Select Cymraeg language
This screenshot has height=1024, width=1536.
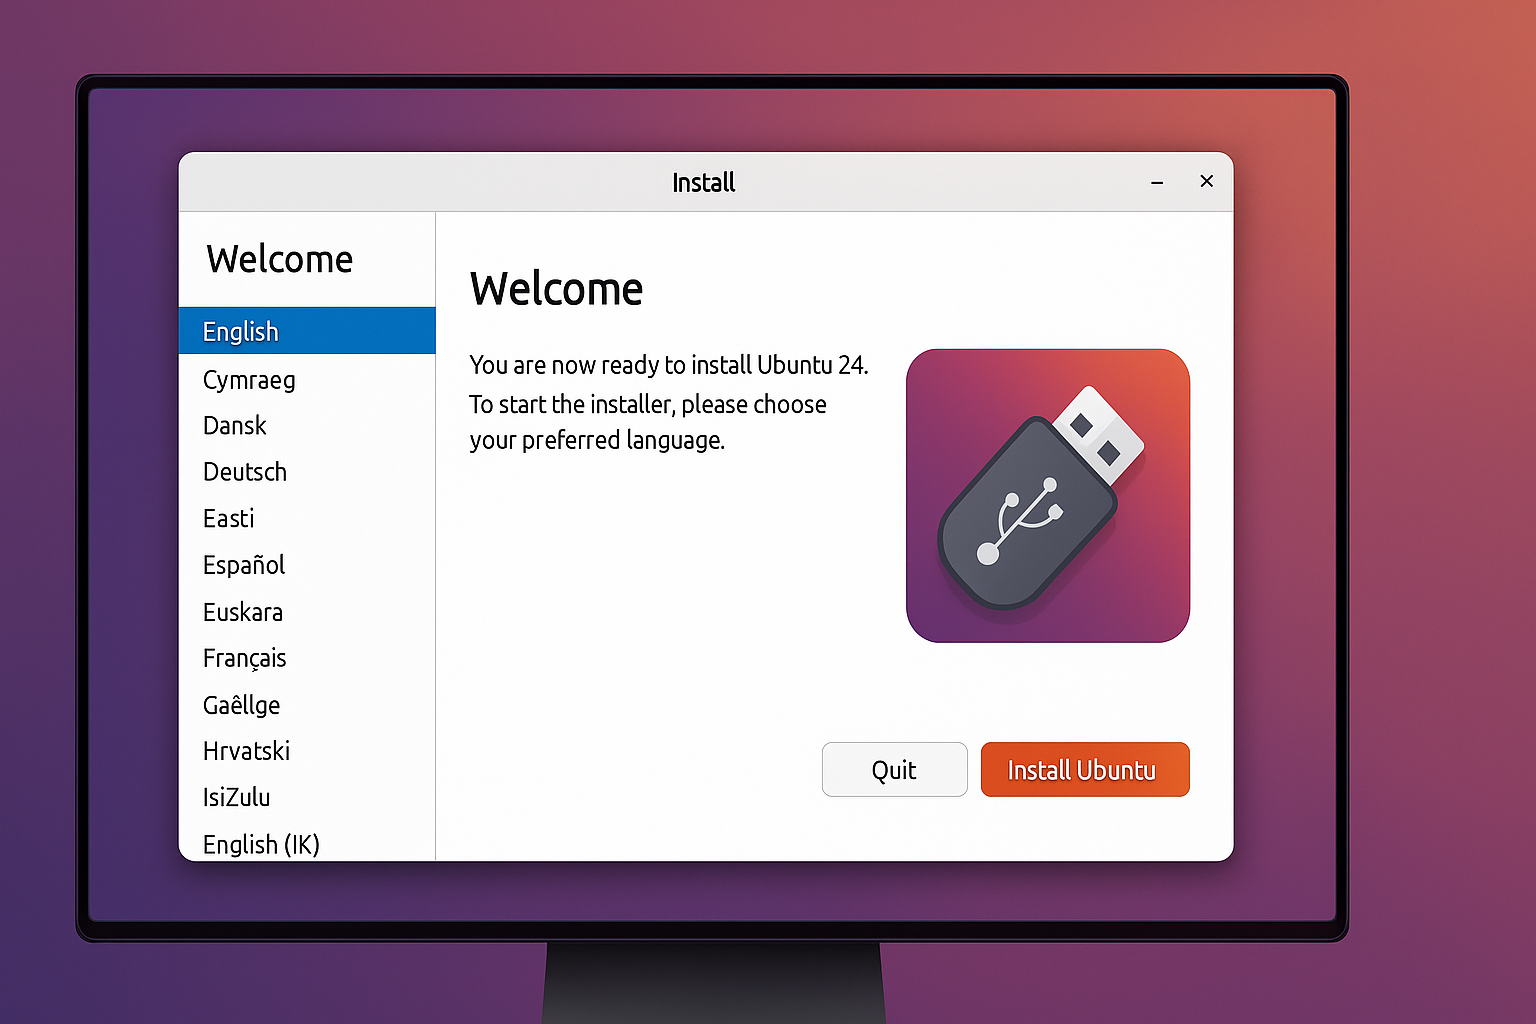click(x=307, y=380)
